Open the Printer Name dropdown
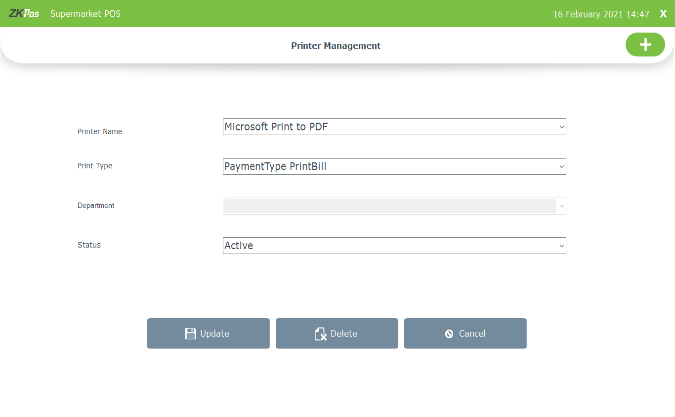675x417 pixels. click(x=394, y=127)
